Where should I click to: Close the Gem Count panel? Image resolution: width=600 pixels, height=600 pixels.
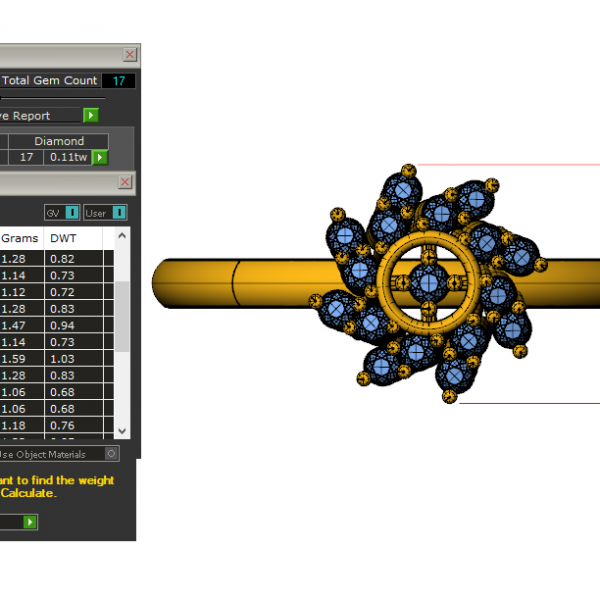[x=130, y=54]
